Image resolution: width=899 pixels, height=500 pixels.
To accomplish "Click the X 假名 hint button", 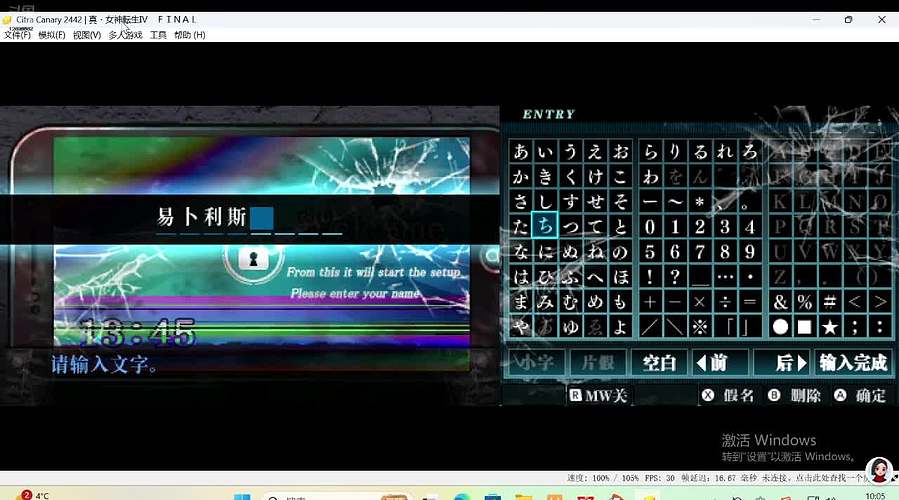I will tap(728, 396).
